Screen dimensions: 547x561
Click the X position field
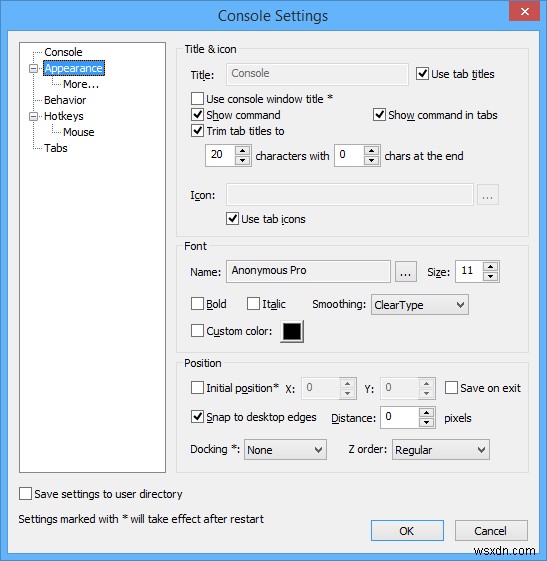click(321, 388)
